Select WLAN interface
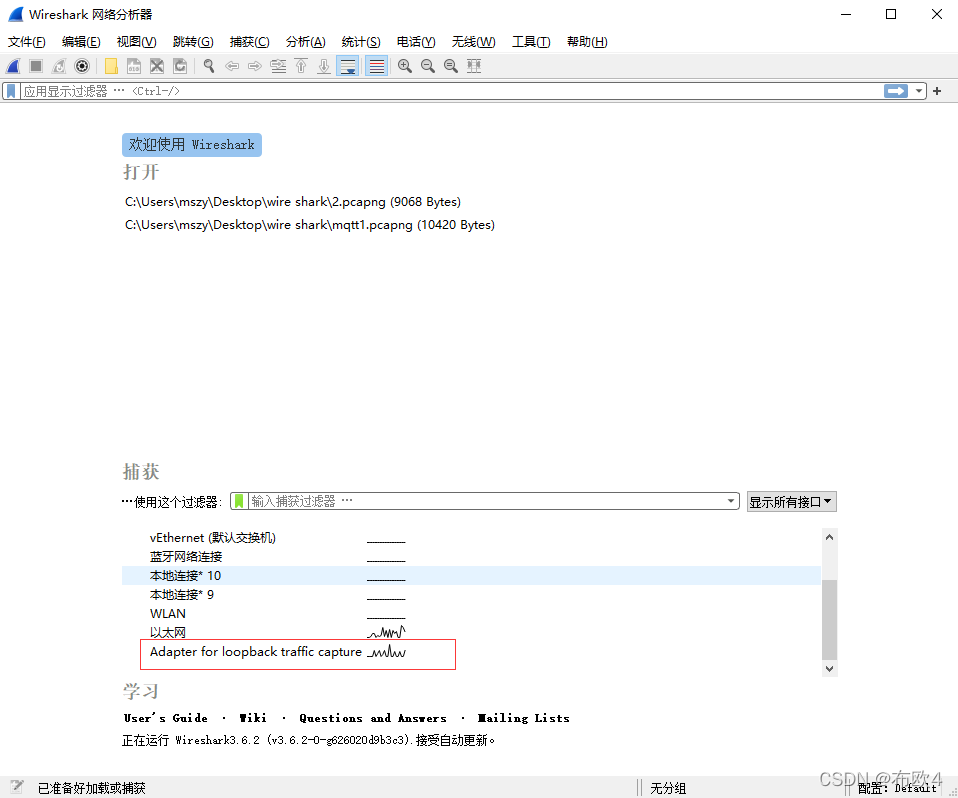Image resolution: width=958 pixels, height=798 pixels. point(471,613)
